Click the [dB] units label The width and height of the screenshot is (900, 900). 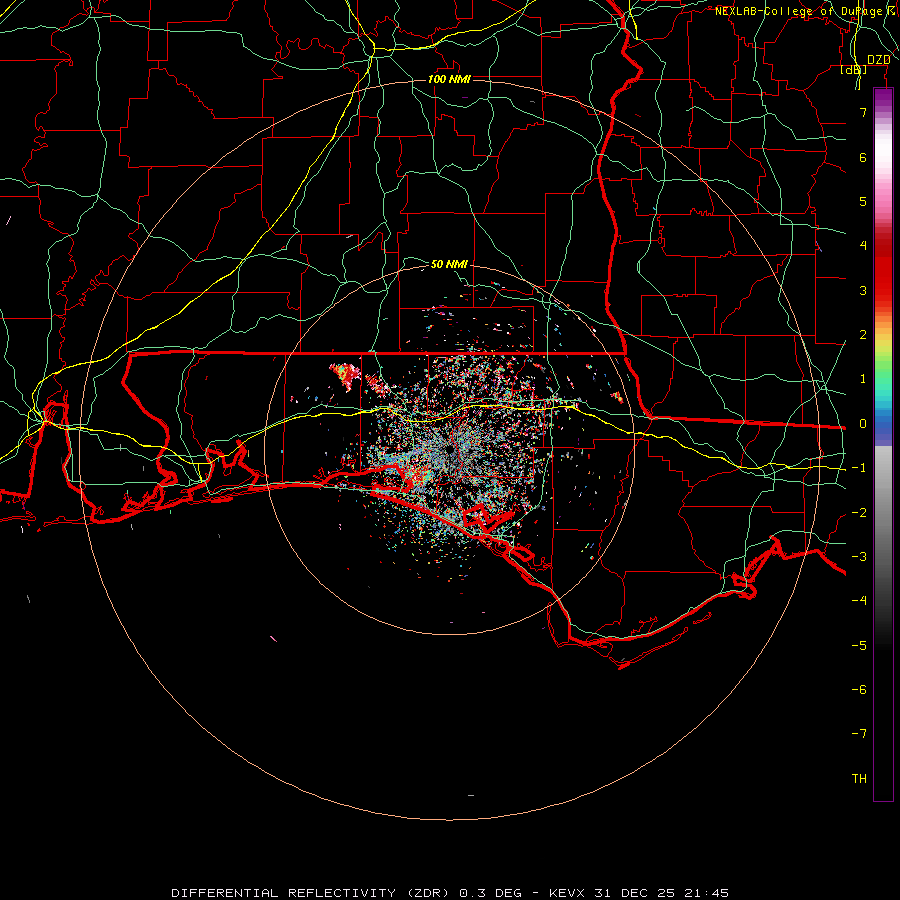(854, 70)
